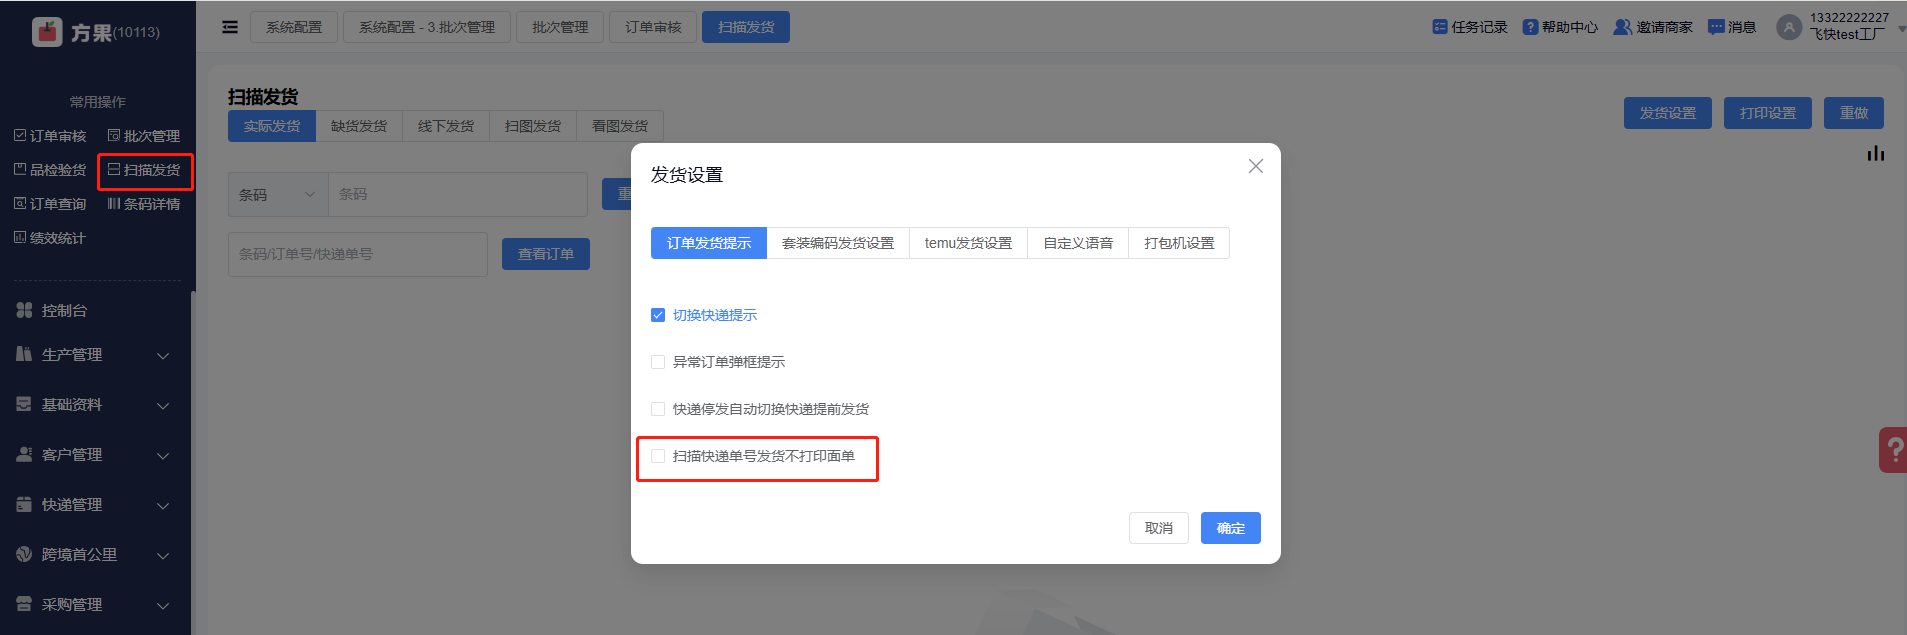Select 看图发货 tab

coord(620,126)
